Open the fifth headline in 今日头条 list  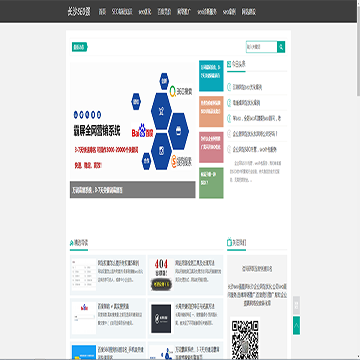[254, 149]
